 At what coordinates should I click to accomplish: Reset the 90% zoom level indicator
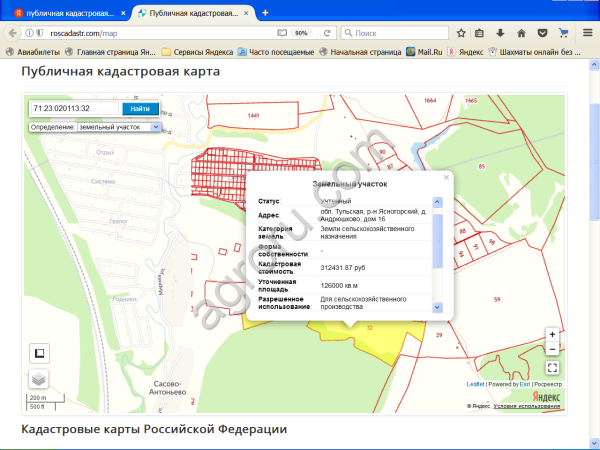coord(301,33)
